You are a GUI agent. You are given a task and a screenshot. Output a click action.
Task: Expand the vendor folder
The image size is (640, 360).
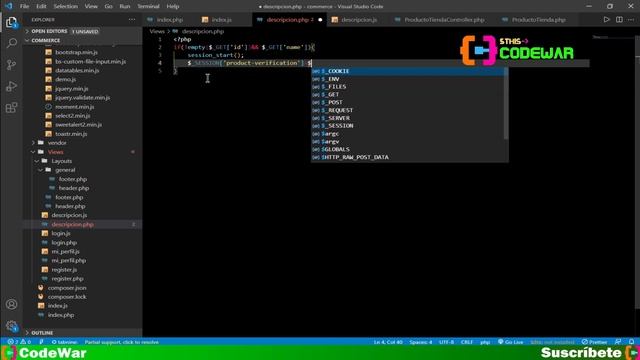click(57, 143)
